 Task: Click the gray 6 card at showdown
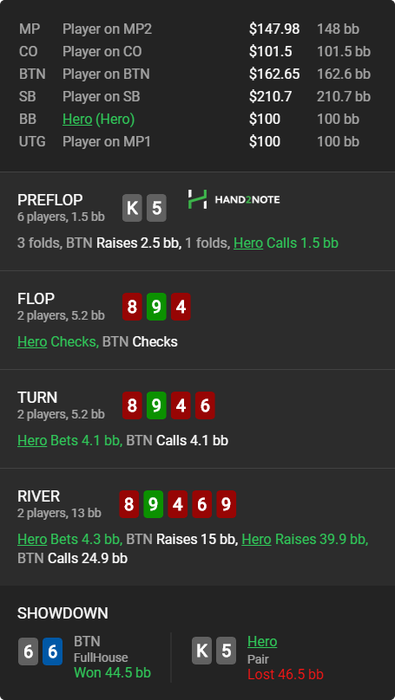click(28, 652)
